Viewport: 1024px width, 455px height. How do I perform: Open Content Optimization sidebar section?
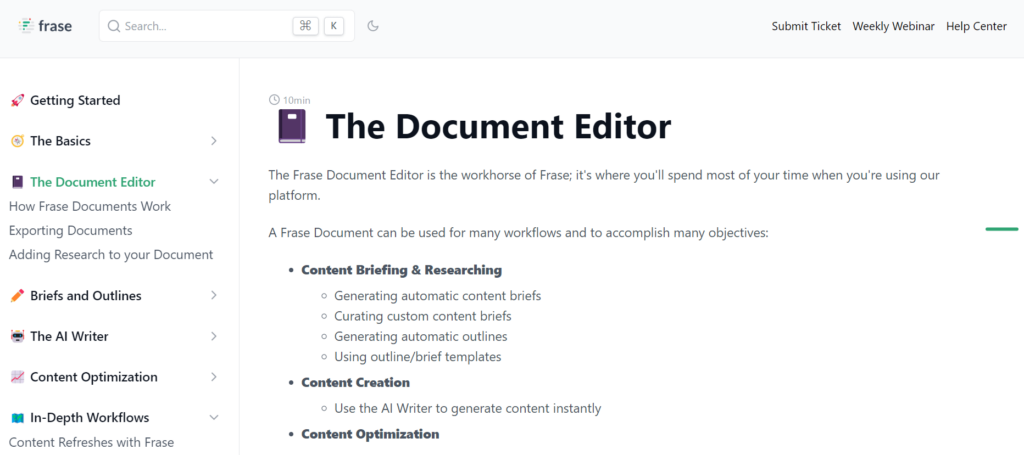click(x=93, y=377)
